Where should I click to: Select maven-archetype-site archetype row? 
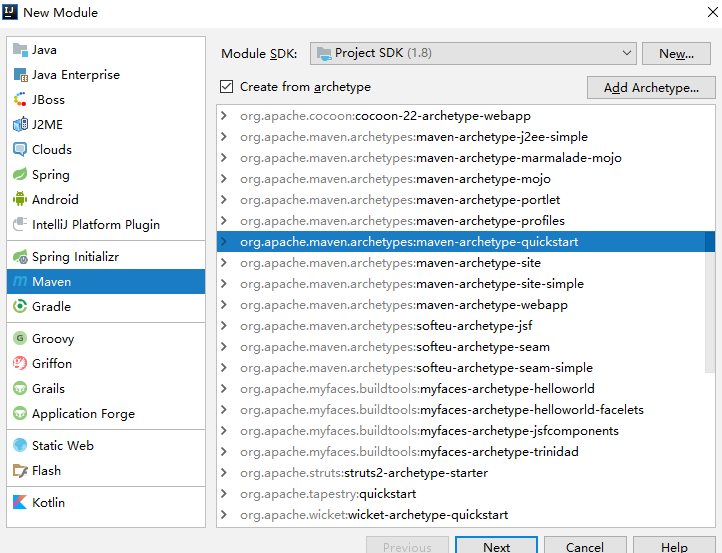(x=460, y=263)
